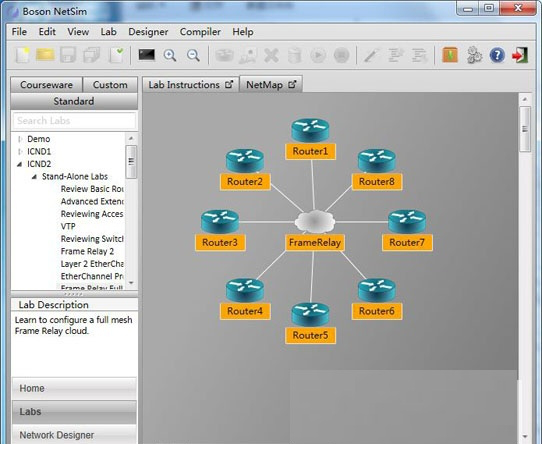Click the grayed add router device icon
542x461 pixels.
pyautogui.click(x=224, y=55)
